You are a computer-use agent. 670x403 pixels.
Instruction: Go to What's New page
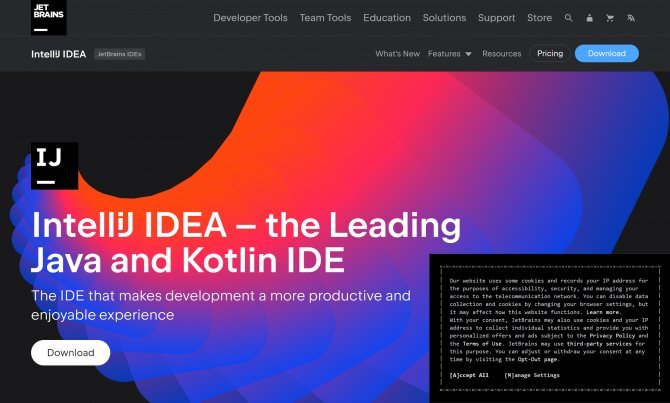tap(397, 54)
